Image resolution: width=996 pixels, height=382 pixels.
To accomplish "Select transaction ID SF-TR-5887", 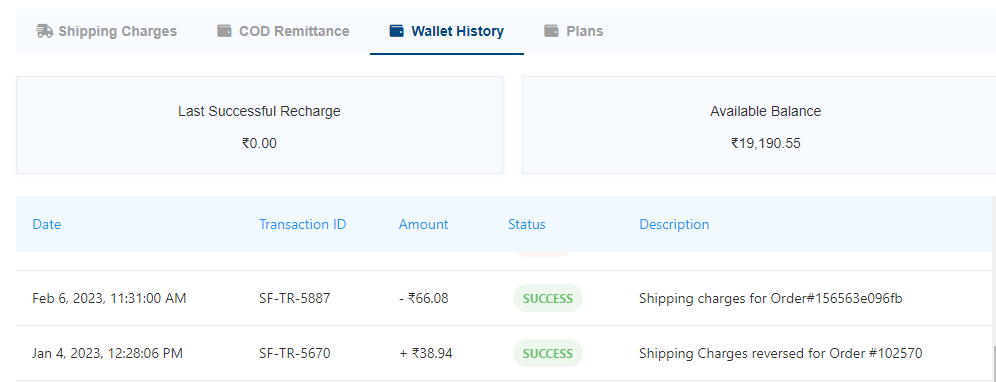I will coord(295,298).
